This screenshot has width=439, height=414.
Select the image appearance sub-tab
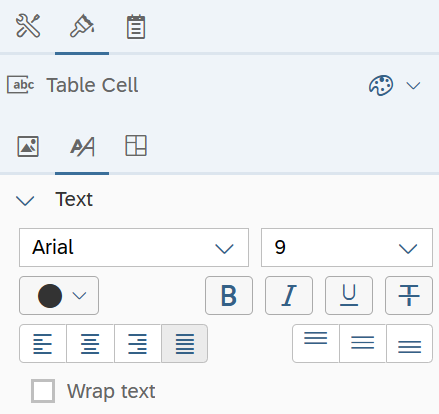point(28,146)
